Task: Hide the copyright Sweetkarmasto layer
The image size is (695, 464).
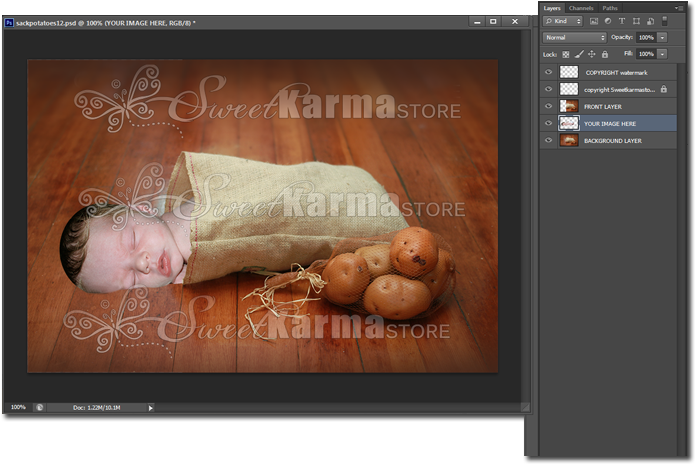Action: [x=549, y=89]
